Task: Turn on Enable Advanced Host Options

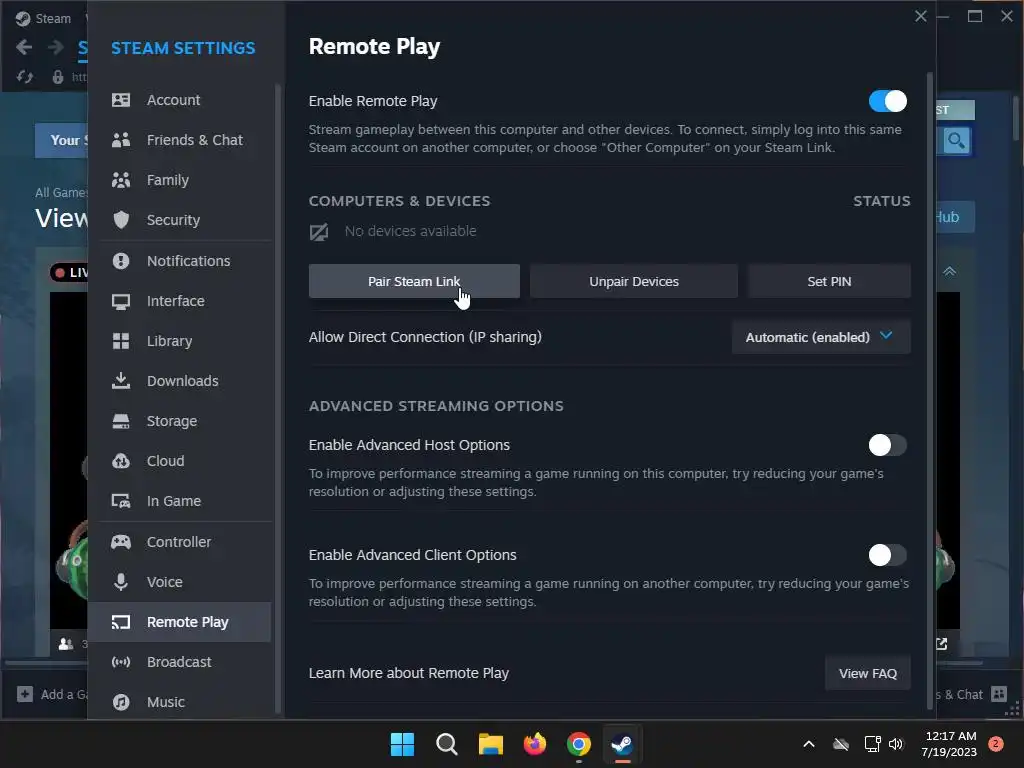Action: click(x=888, y=445)
